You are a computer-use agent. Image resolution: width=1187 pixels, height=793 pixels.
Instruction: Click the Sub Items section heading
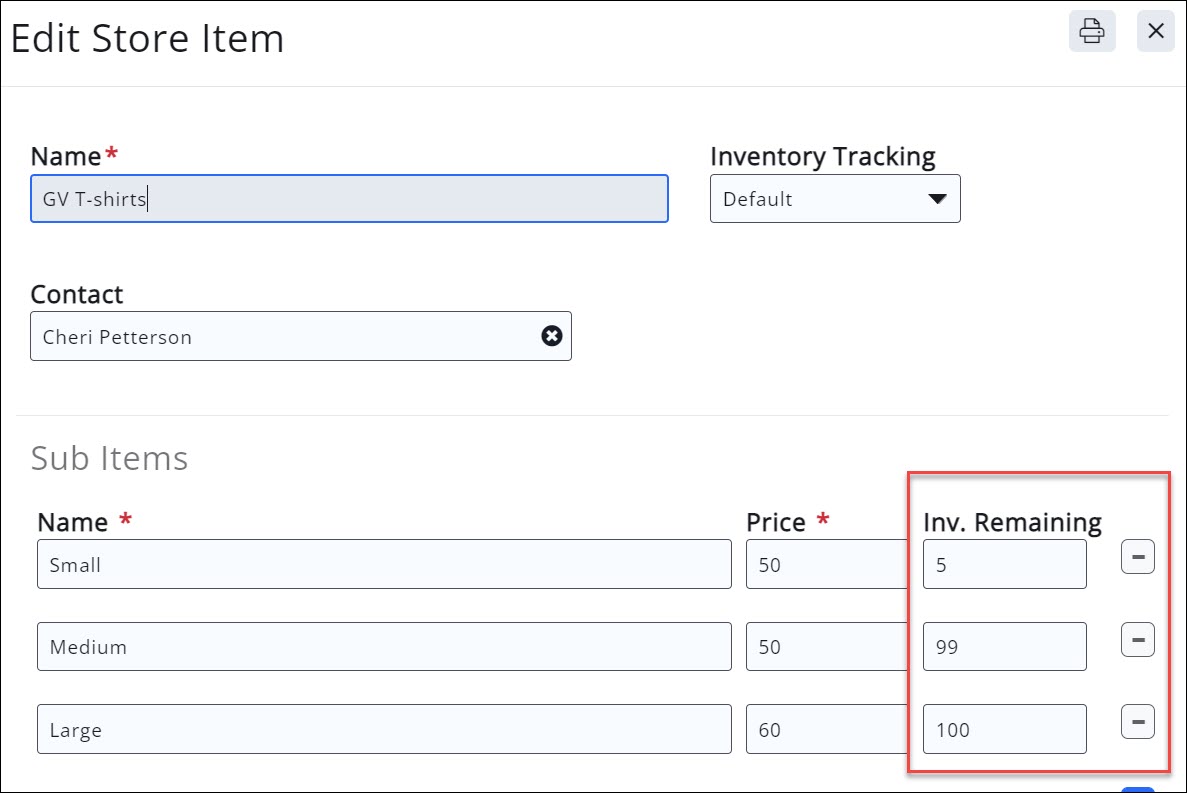109,458
